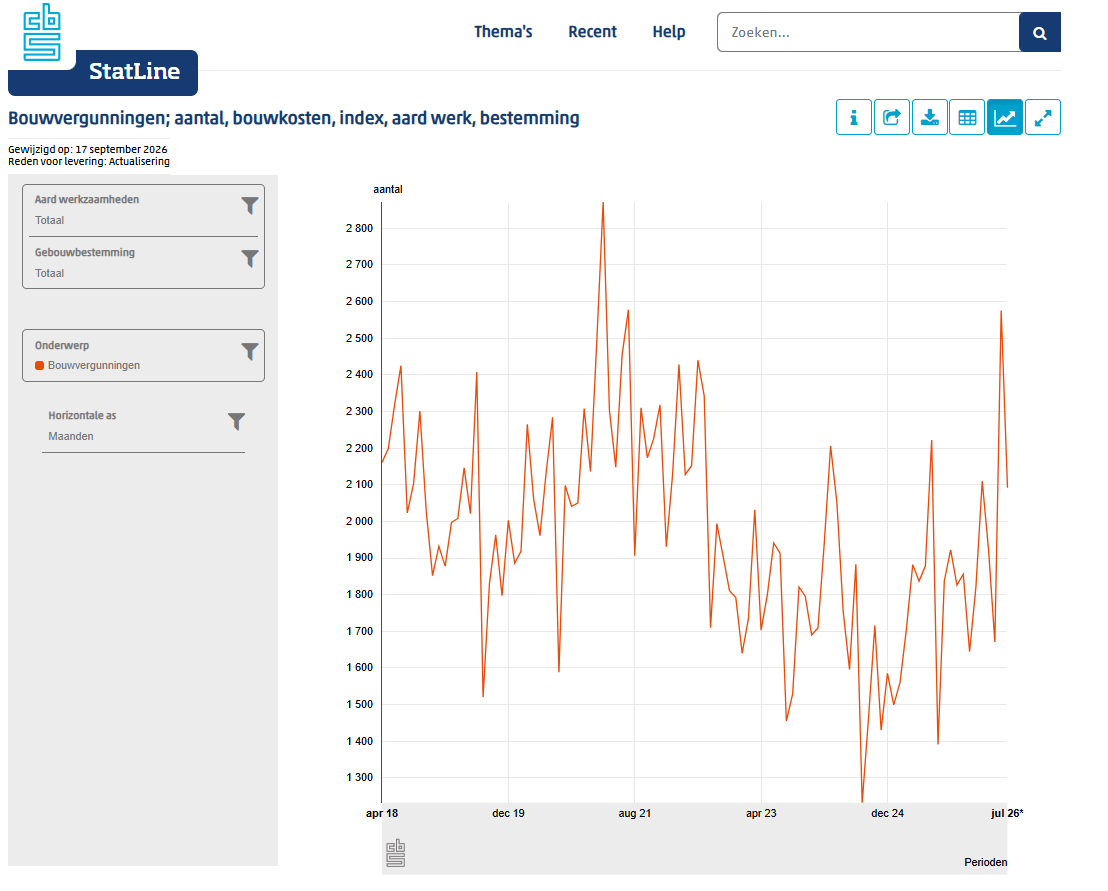
Task: Click the StatLine home link
Action: pos(134,71)
